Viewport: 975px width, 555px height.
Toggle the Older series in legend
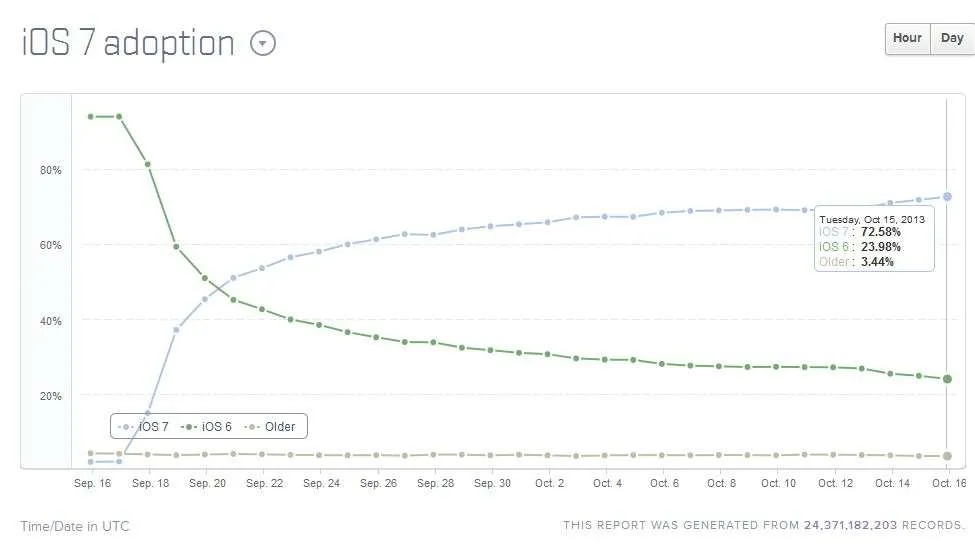point(270,427)
